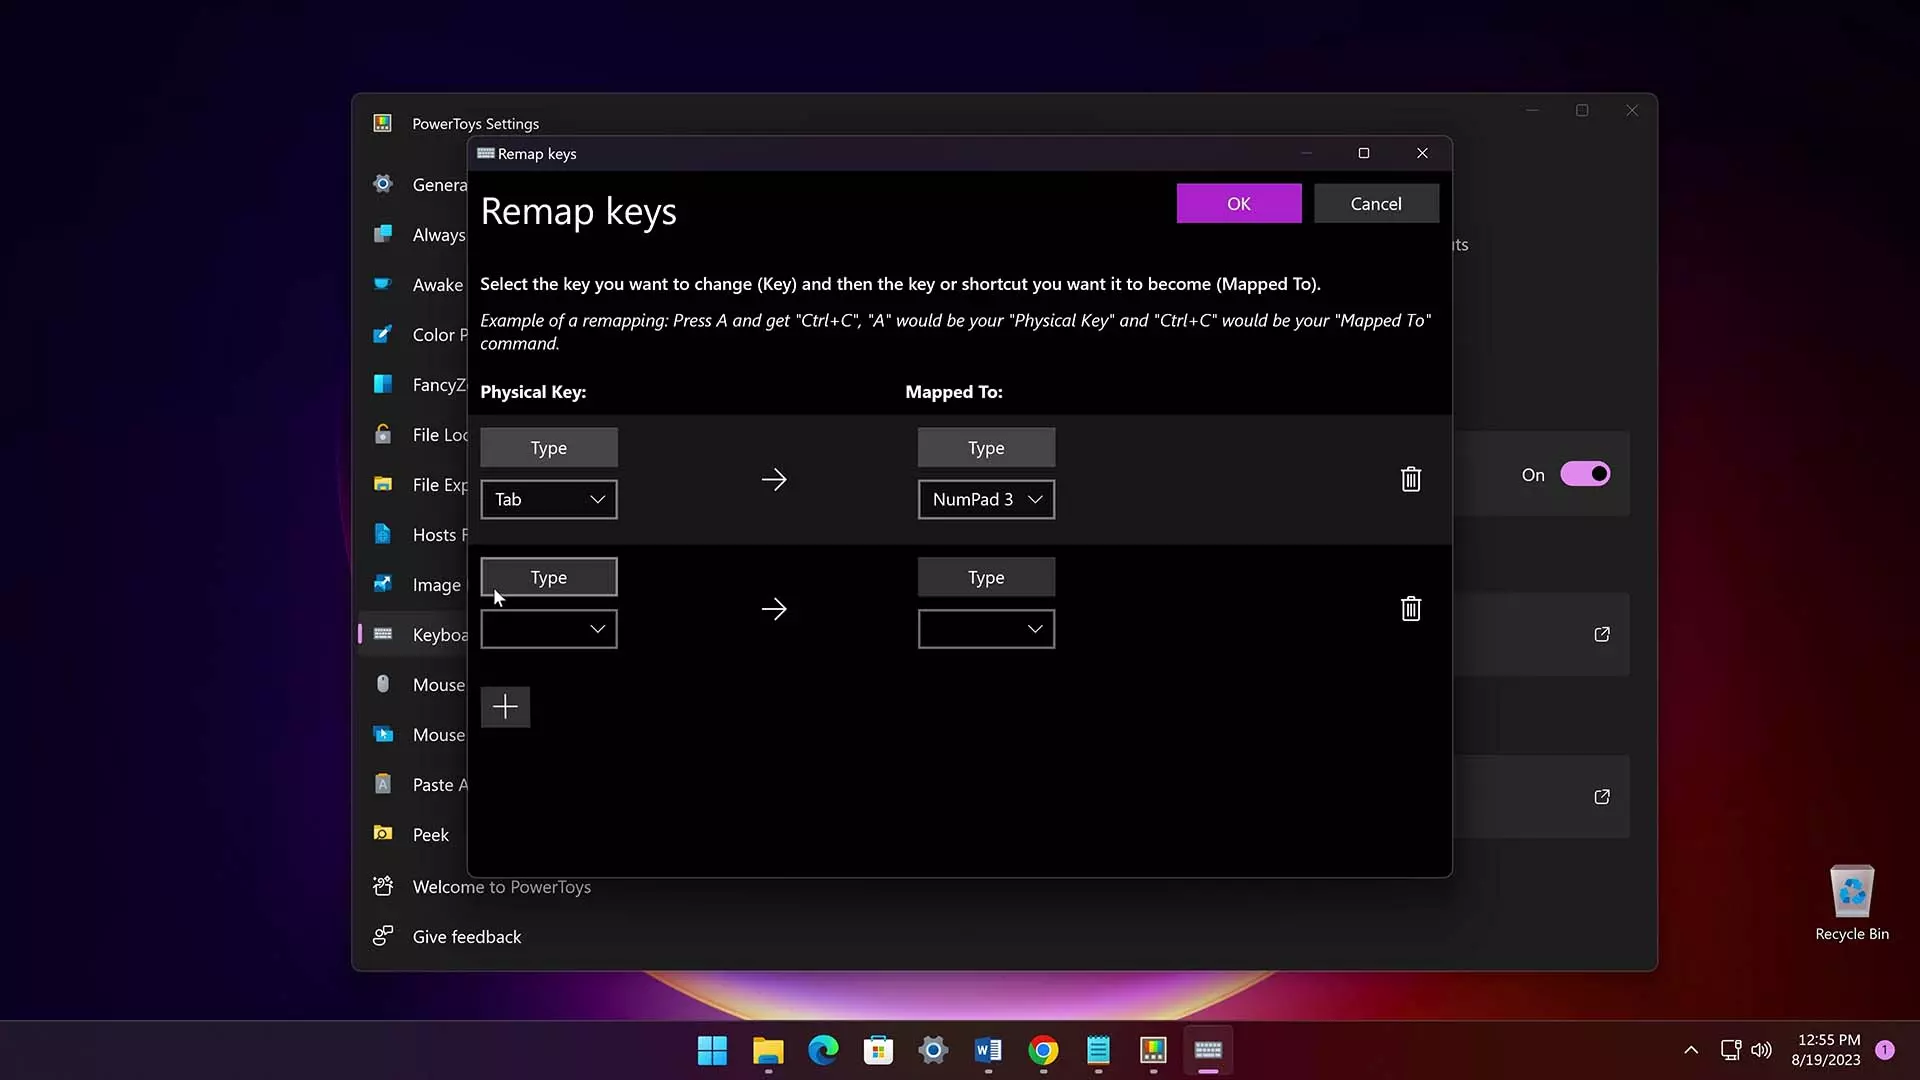Open notification badge in system tray

tap(1885, 1050)
